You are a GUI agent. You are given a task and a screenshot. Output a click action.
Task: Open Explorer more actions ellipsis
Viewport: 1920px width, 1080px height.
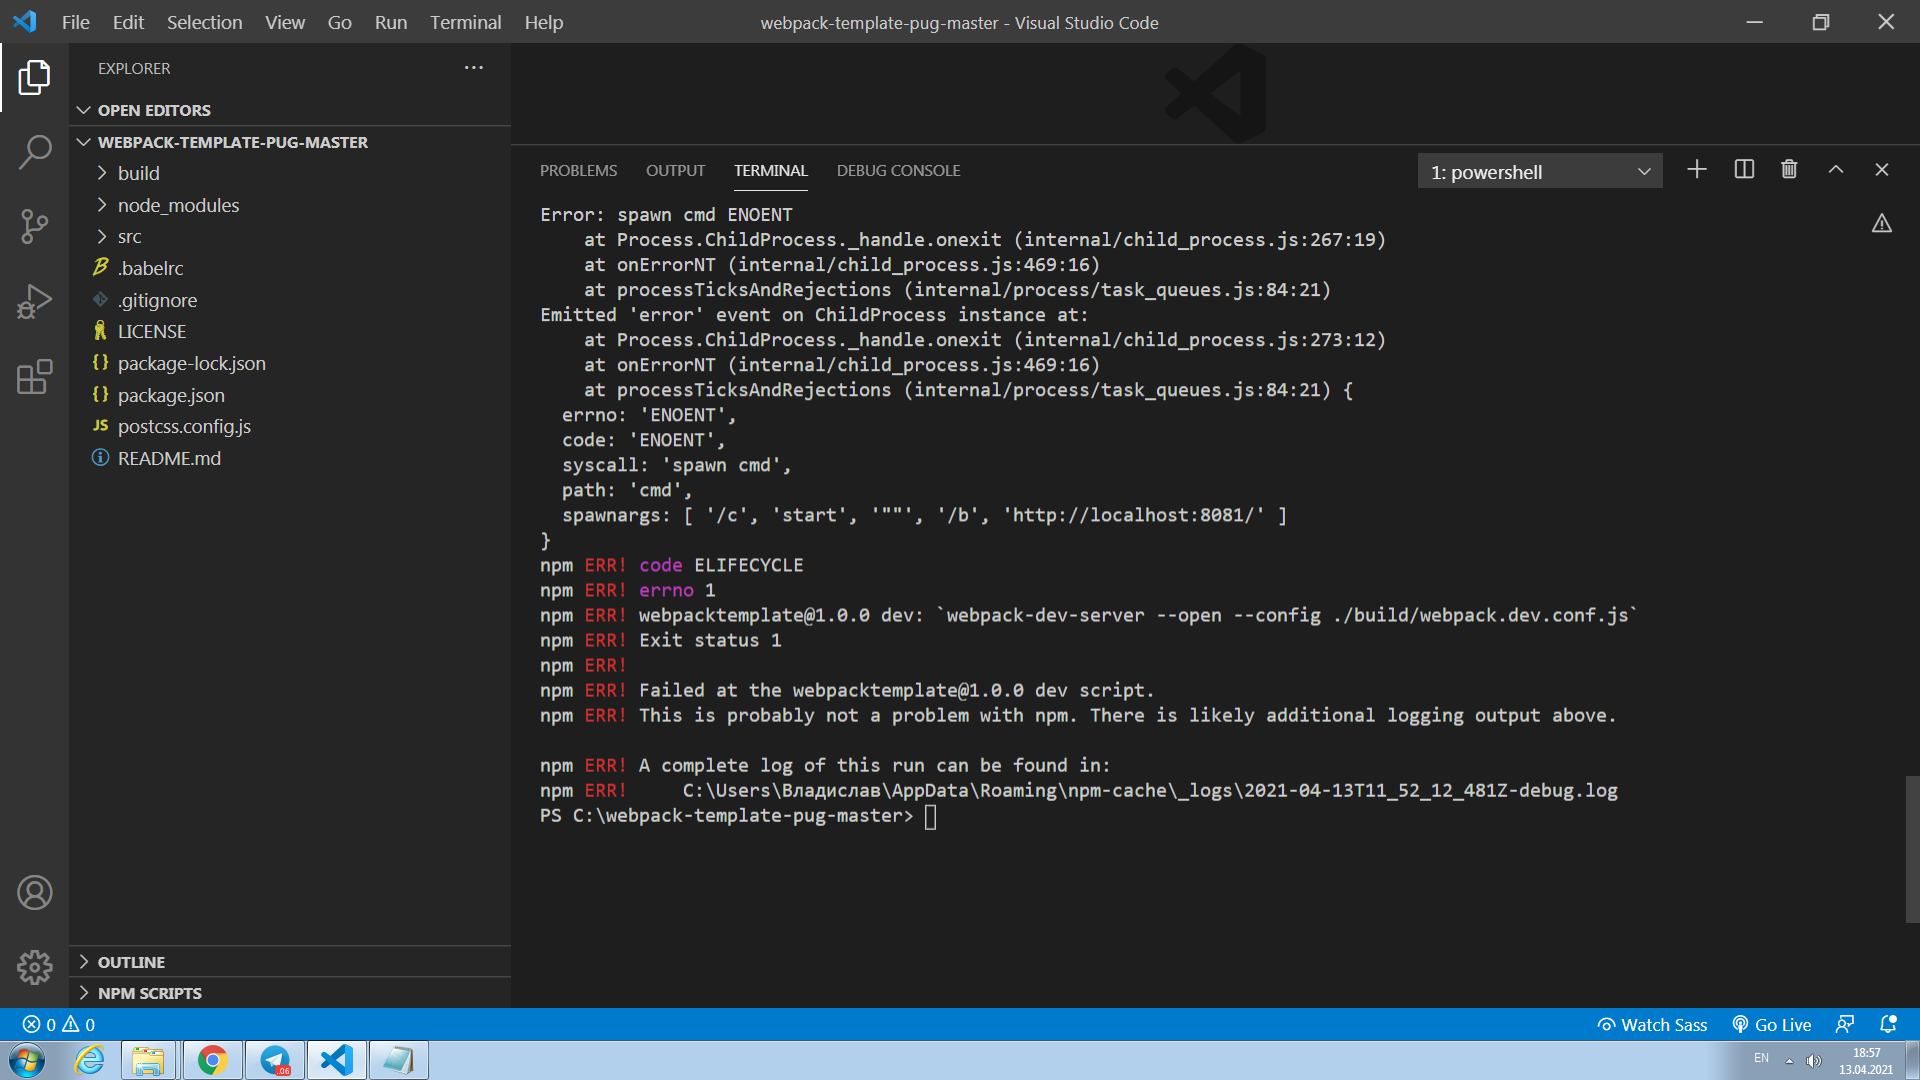click(474, 68)
